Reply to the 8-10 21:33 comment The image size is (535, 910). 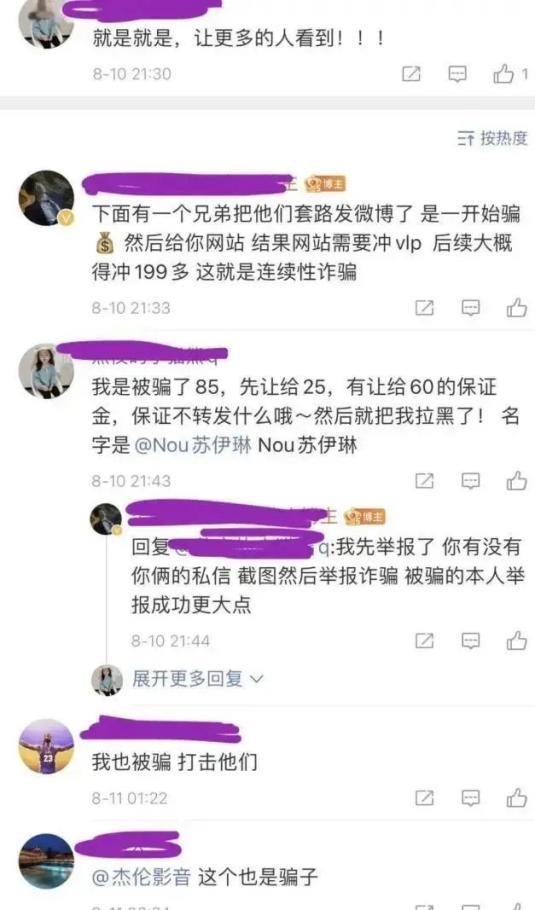[471, 308]
